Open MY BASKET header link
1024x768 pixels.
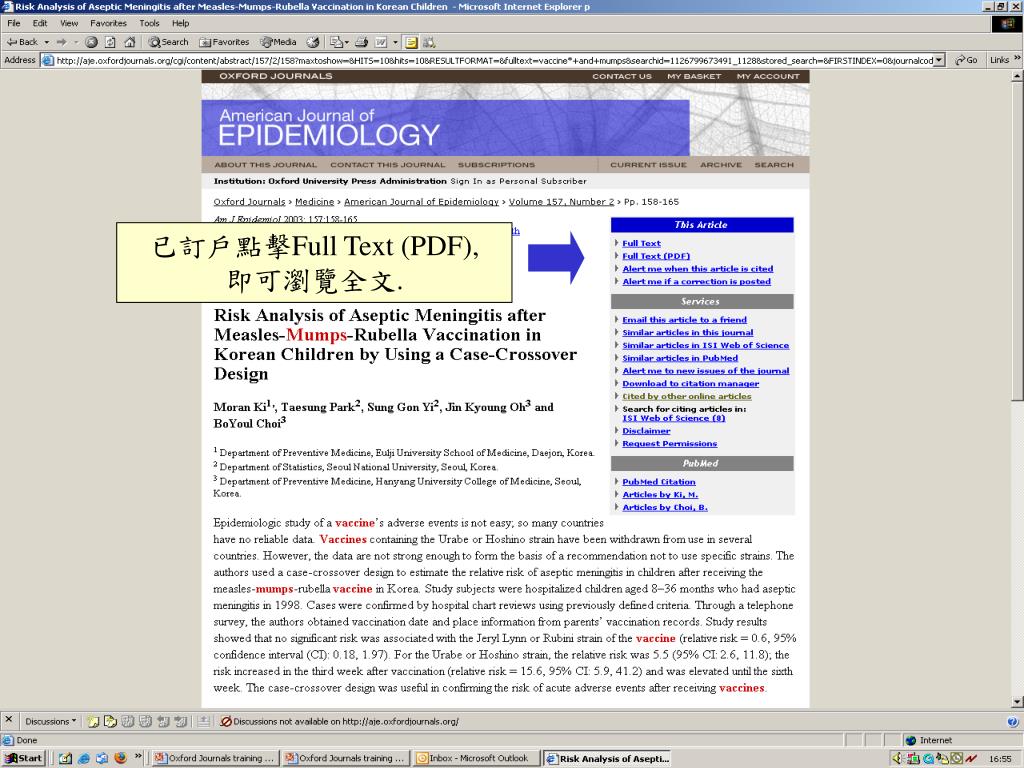tap(694, 76)
